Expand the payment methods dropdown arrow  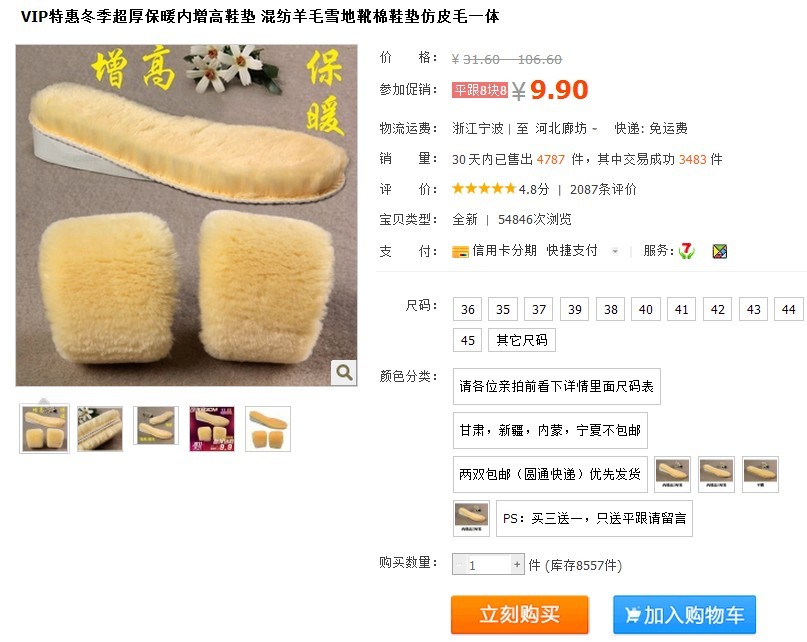[x=615, y=251]
